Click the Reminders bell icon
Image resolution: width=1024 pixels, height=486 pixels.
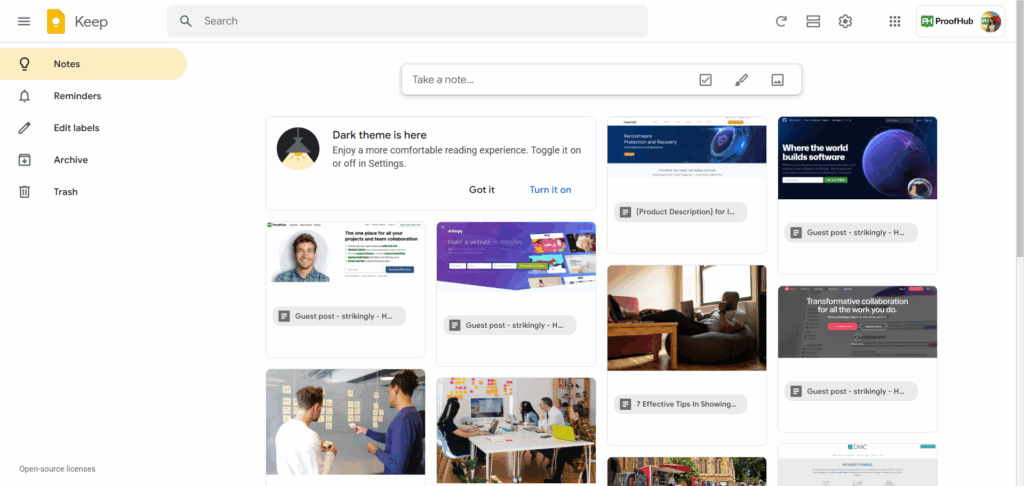point(24,96)
